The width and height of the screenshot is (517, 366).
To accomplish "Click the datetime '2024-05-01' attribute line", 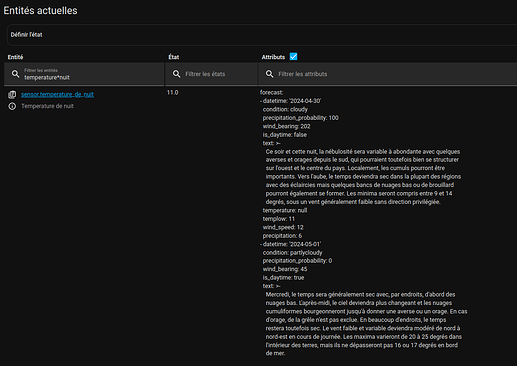I will (x=291, y=244).
